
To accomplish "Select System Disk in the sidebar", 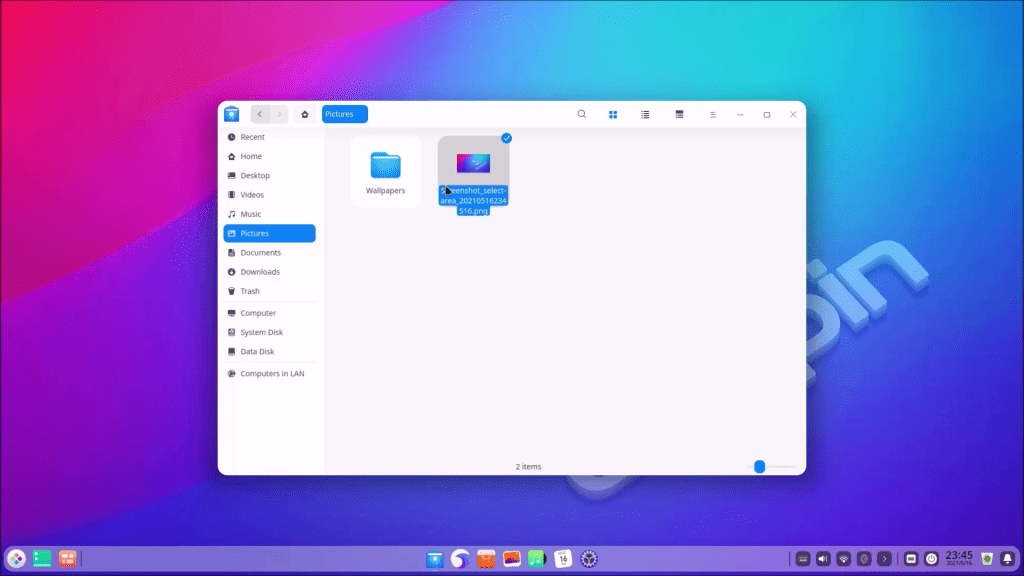I will coord(261,332).
